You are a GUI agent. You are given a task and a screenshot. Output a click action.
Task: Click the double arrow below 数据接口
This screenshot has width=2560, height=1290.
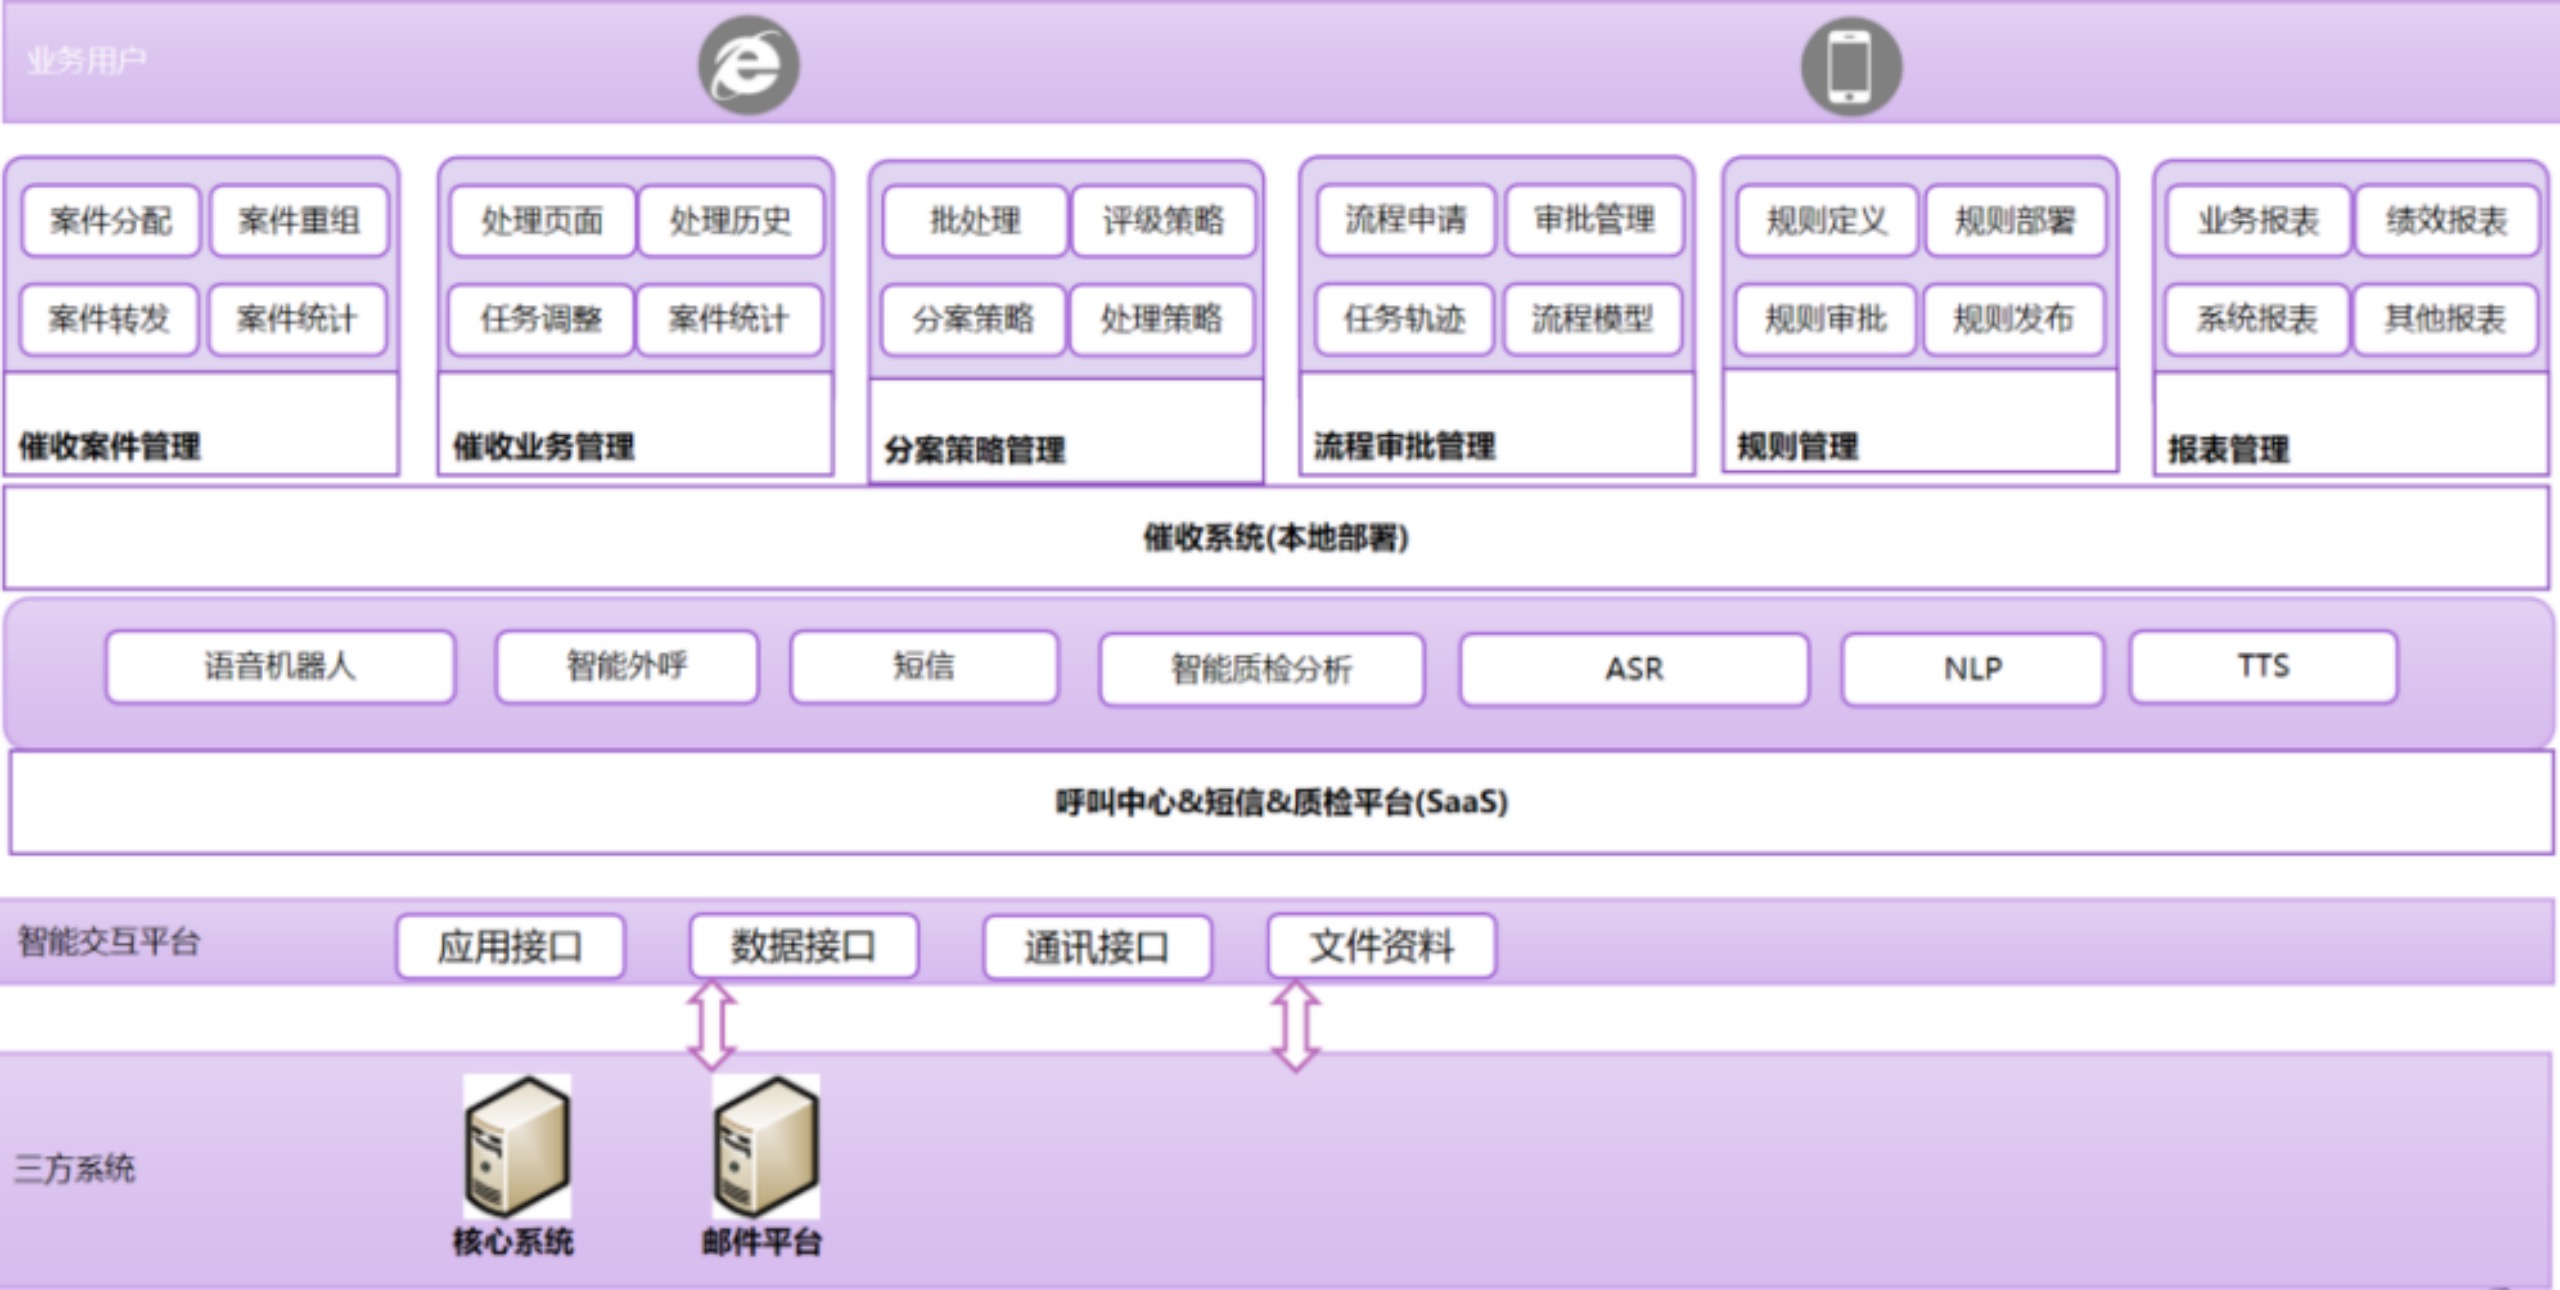[712, 1025]
